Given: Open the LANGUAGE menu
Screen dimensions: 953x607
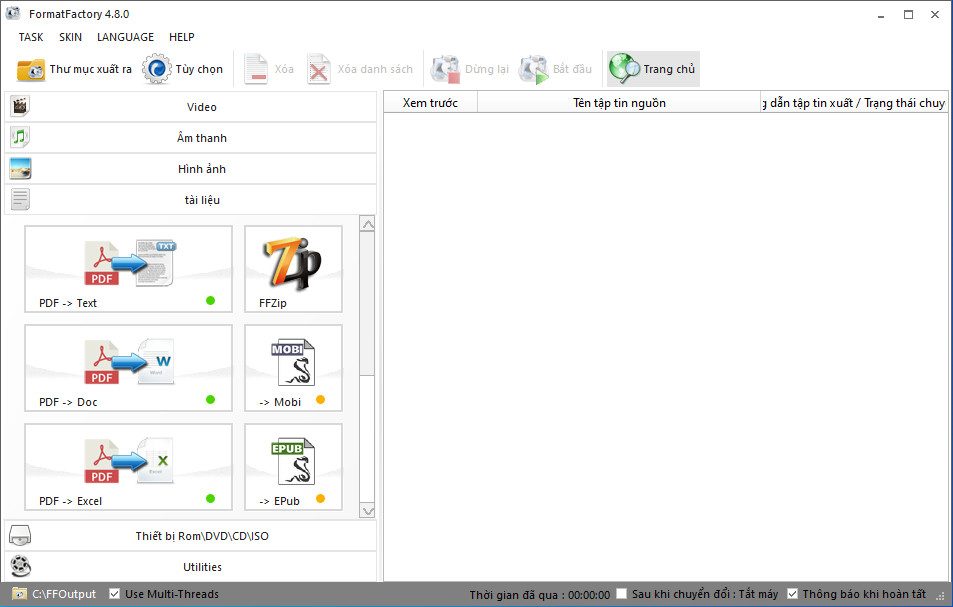Looking at the screenshot, I should point(125,37).
